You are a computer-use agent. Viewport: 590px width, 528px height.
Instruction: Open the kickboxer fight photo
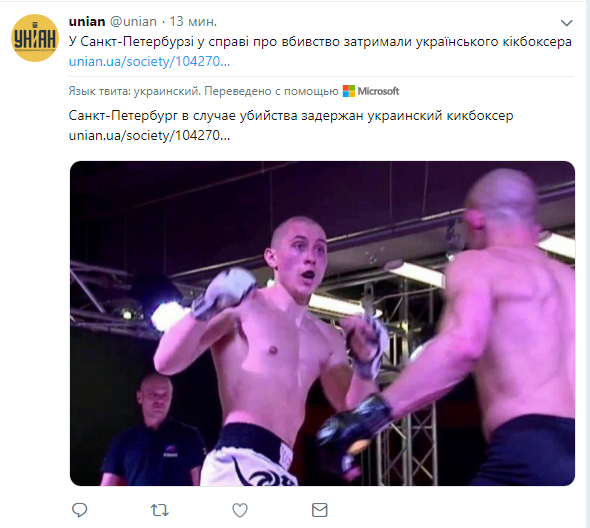[x=322, y=323]
